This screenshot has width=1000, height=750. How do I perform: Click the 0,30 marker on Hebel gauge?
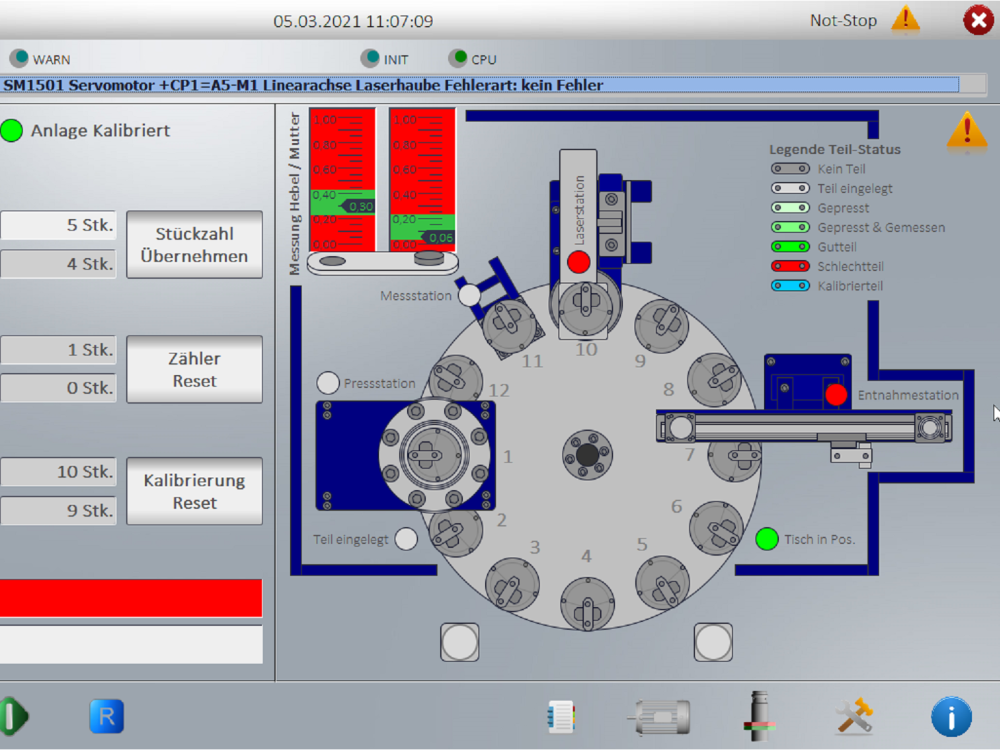(357, 207)
